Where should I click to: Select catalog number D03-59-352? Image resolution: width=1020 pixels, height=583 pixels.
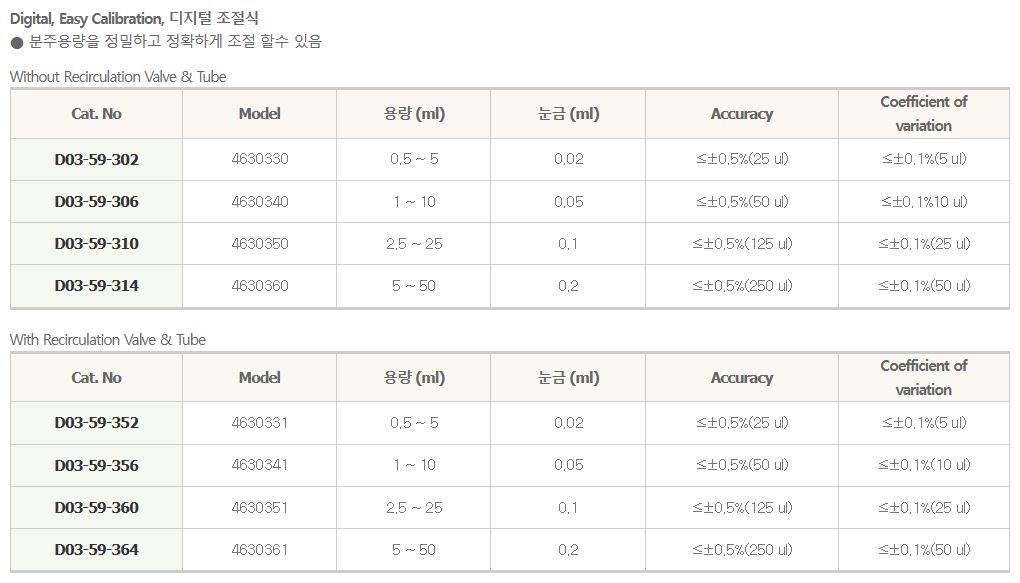click(x=97, y=423)
